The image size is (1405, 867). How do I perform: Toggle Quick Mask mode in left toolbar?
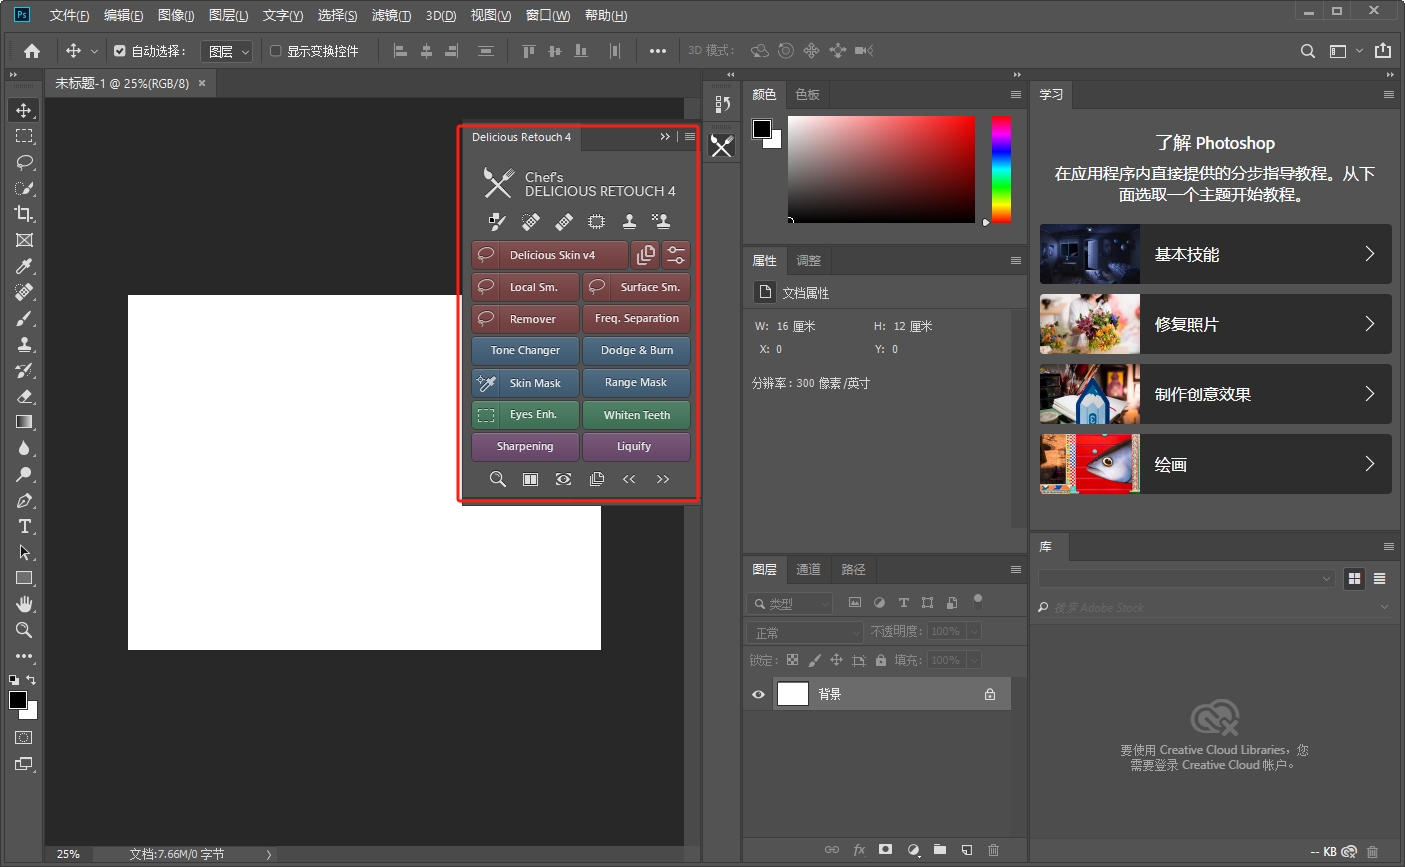[24, 738]
